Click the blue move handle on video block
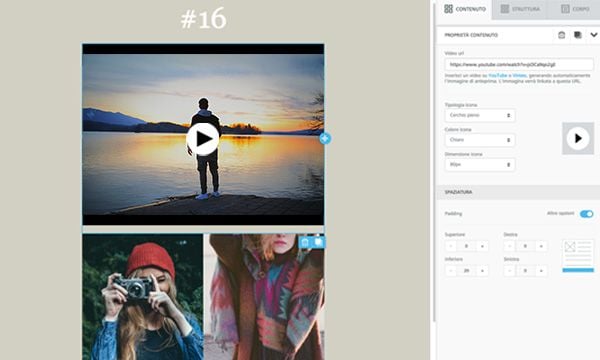 (x=325, y=138)
